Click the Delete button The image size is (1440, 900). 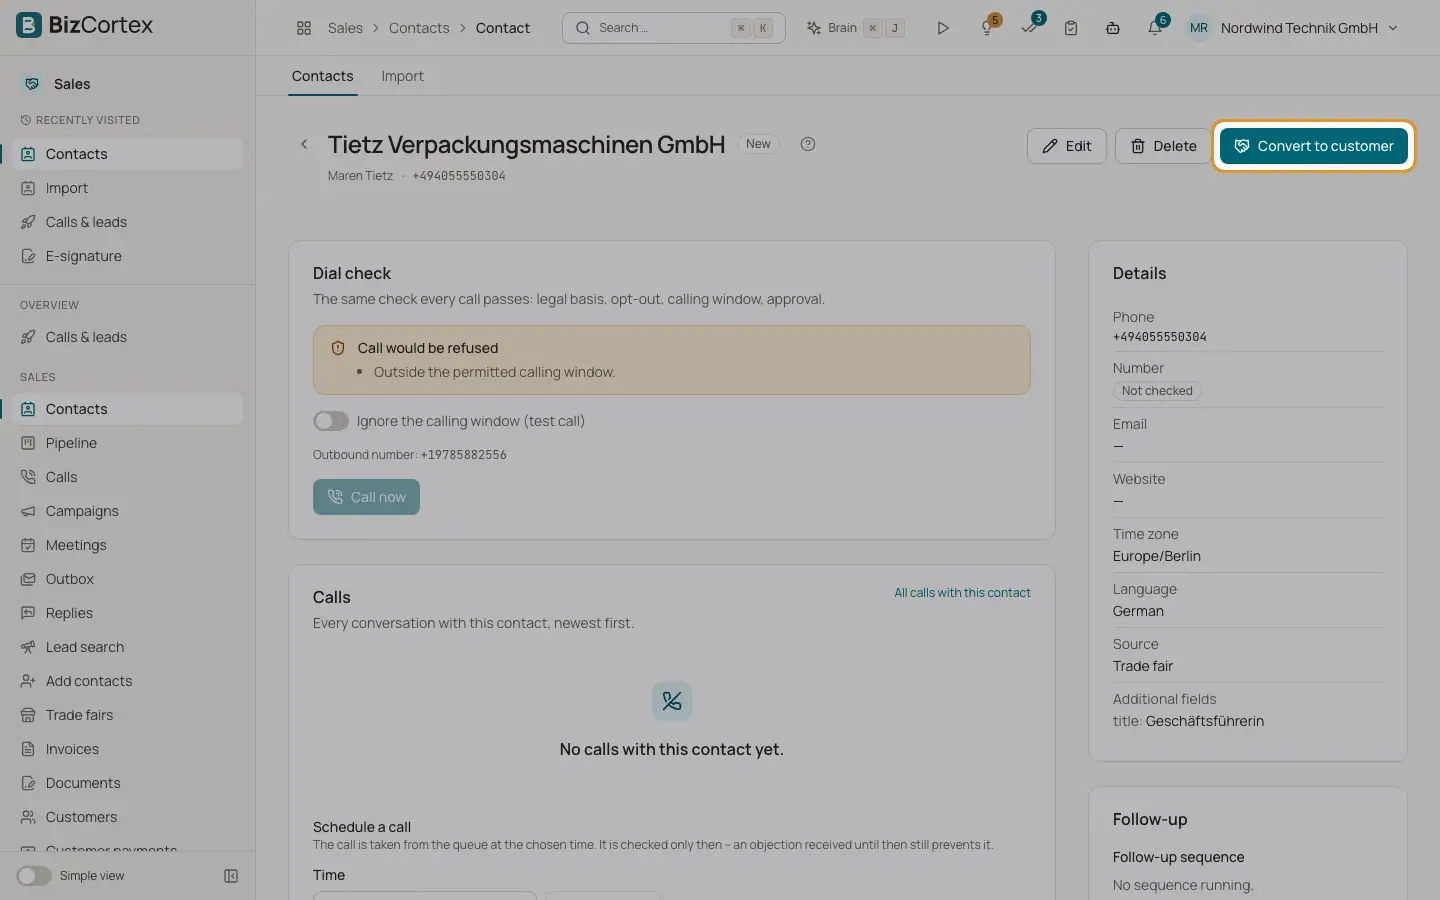click(x=1164, y=146)
